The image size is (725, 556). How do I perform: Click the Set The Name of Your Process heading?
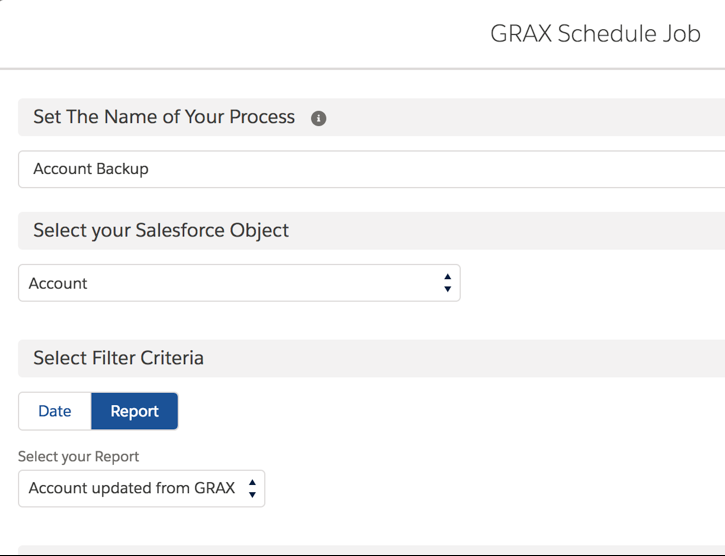coord(164,117)
